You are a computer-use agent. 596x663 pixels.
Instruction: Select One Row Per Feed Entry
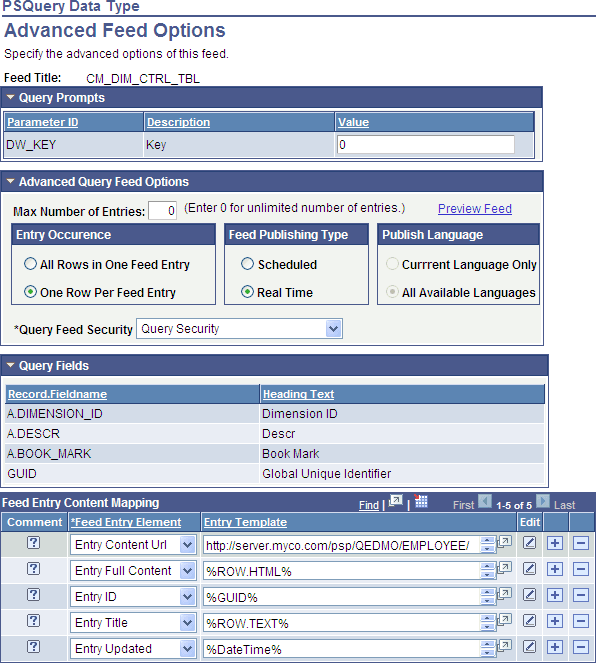tap(30, 292)
